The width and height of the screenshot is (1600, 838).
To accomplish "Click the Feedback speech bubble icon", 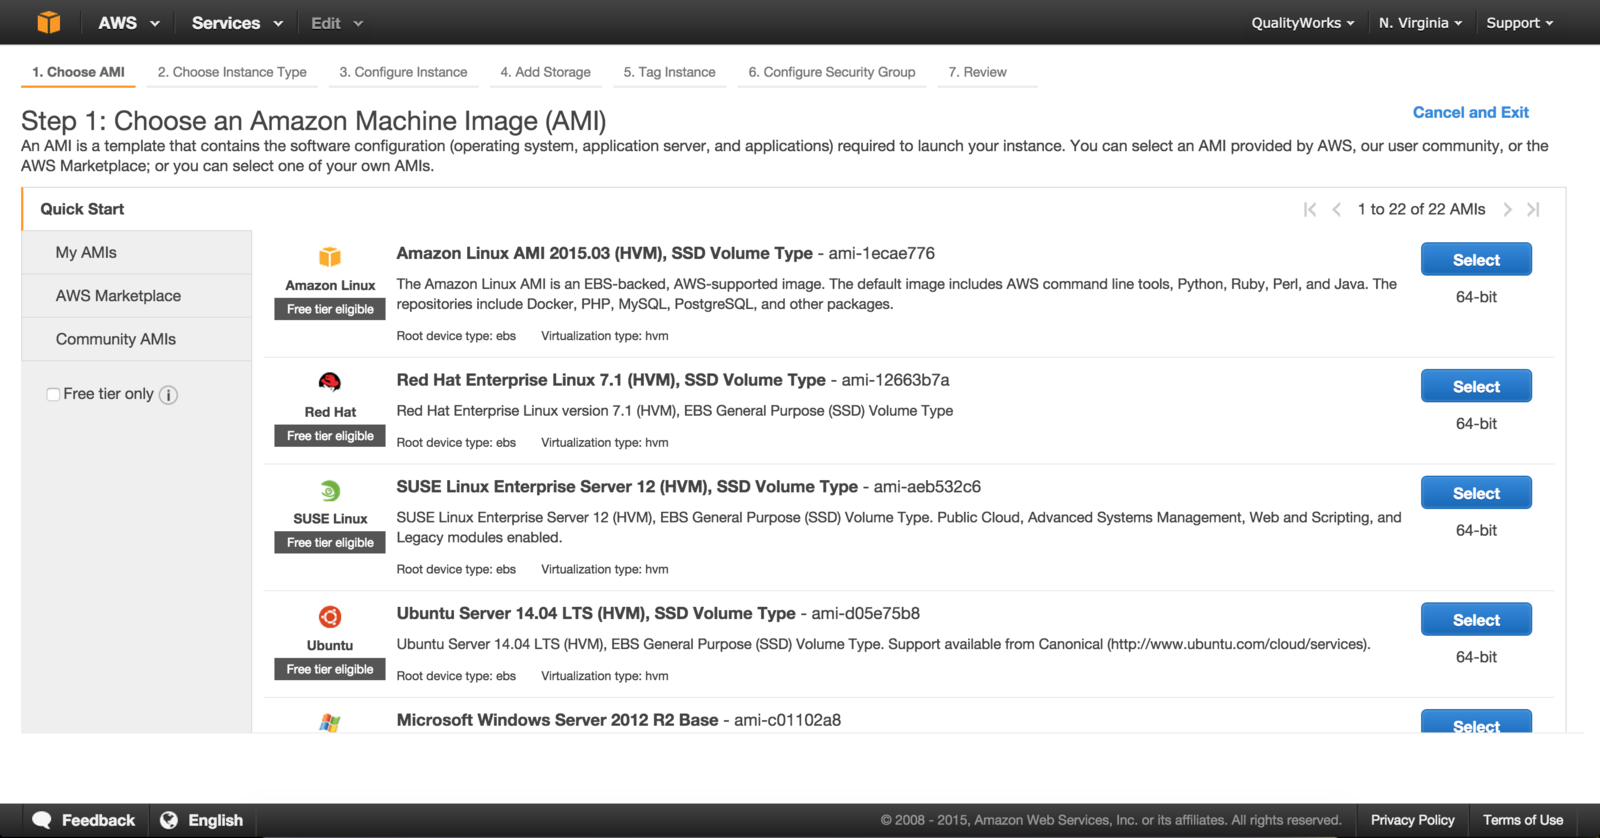I will click(x=42, y=820).
